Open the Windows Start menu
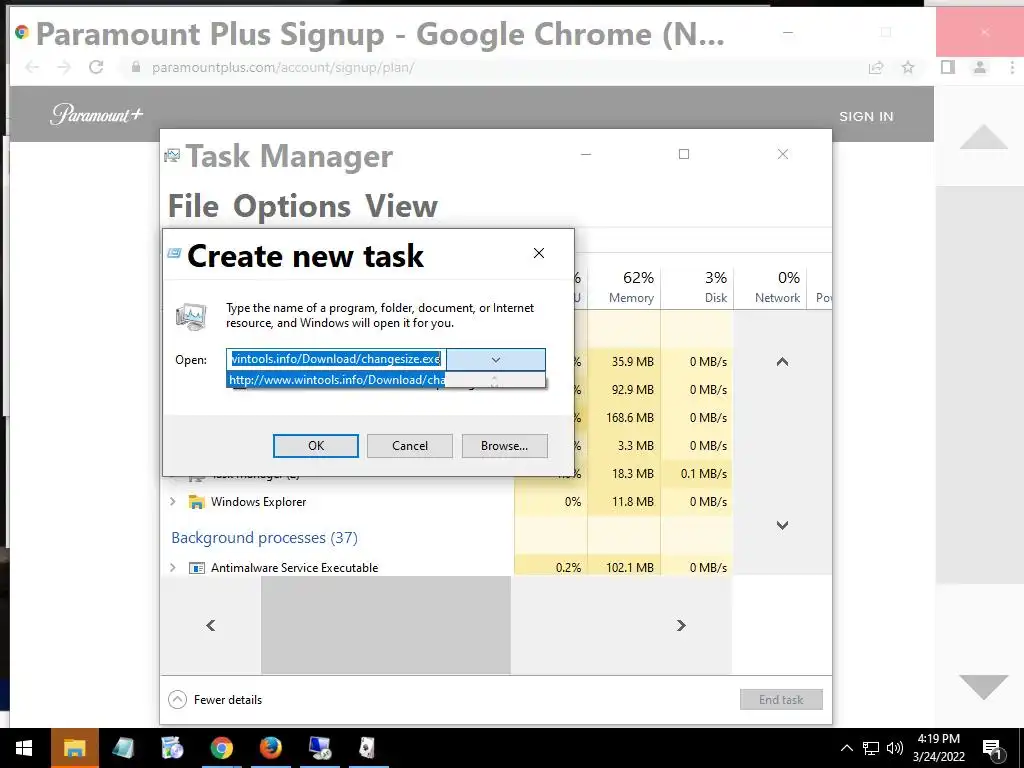 click(24, 748)
